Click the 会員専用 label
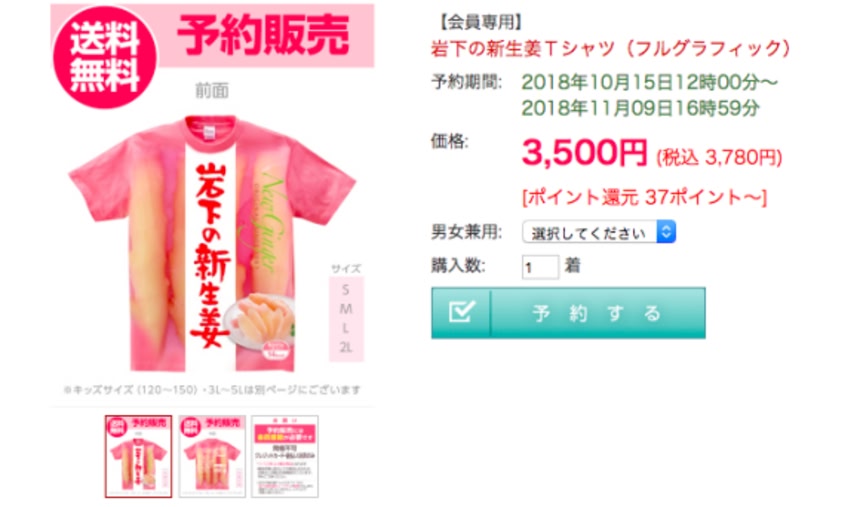 [x=480, y=22]
